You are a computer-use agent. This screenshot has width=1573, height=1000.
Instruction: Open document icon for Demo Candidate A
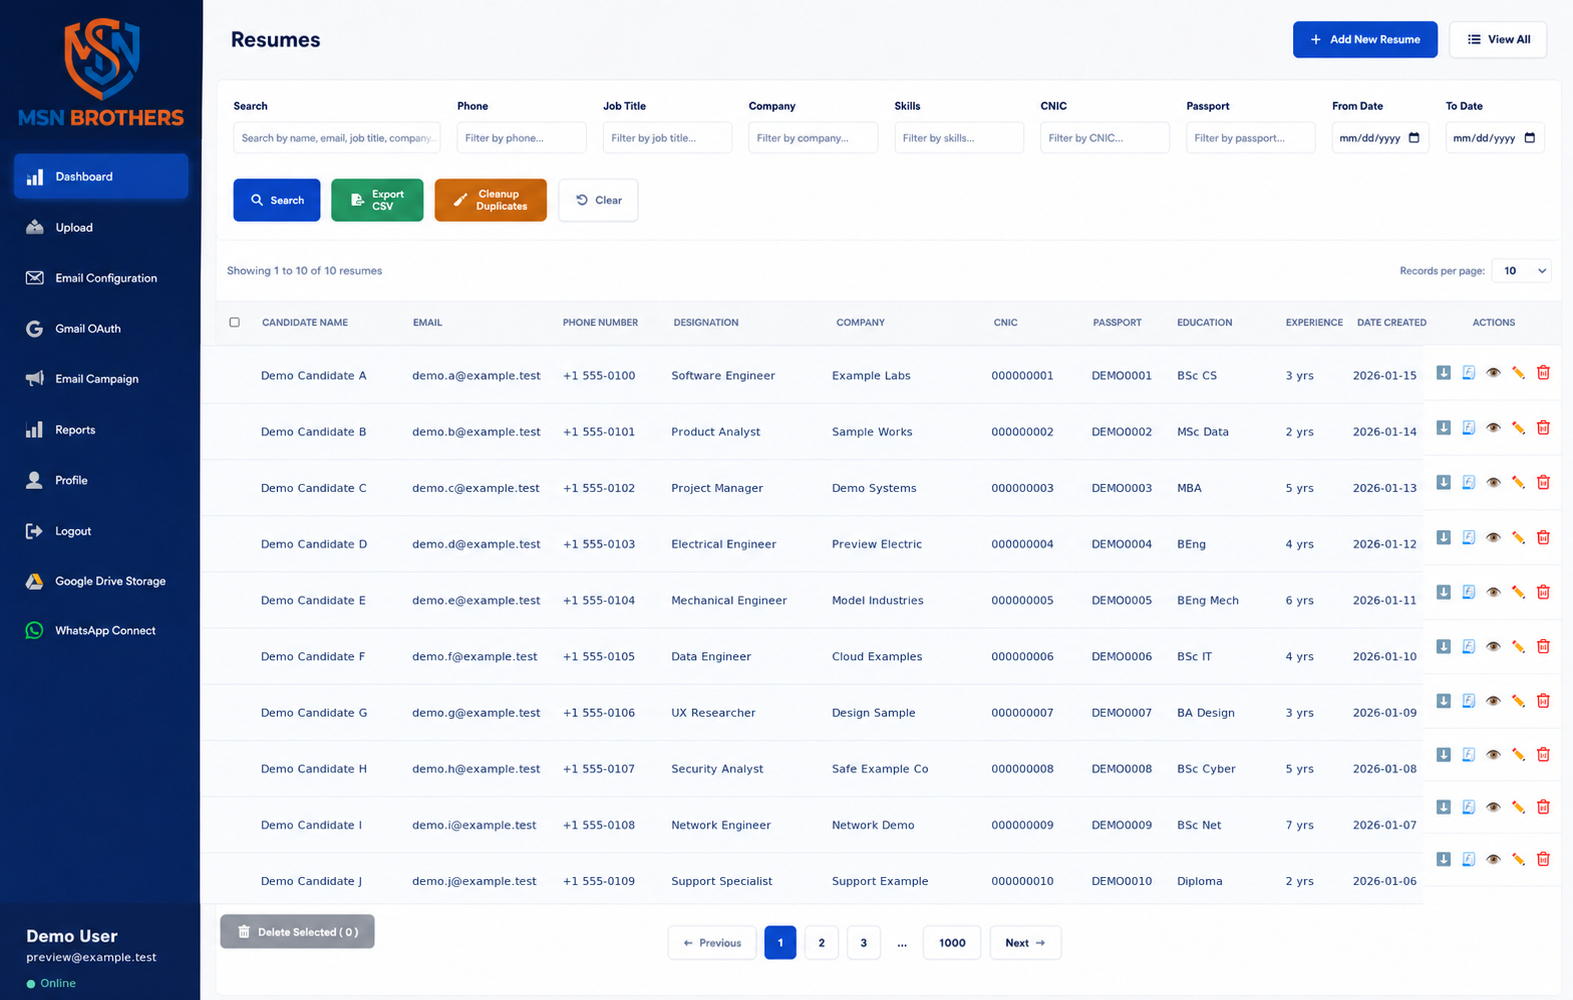click(1468, 372)
